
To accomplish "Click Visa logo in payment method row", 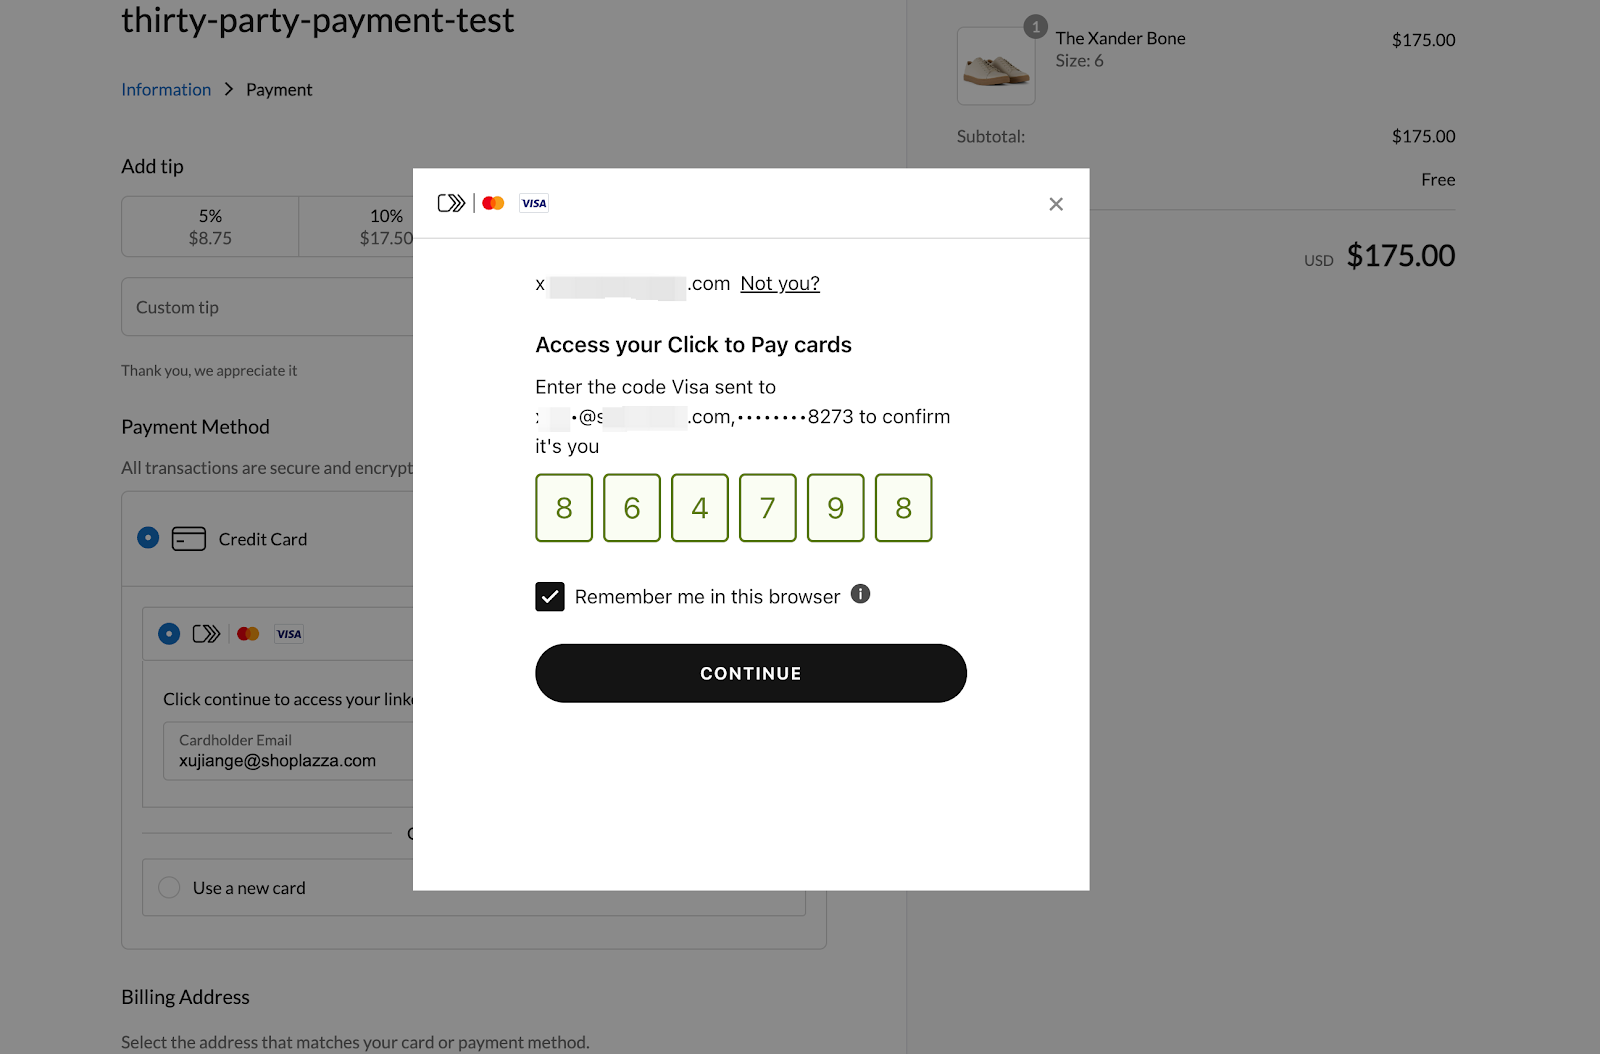I will click(289, 634).
